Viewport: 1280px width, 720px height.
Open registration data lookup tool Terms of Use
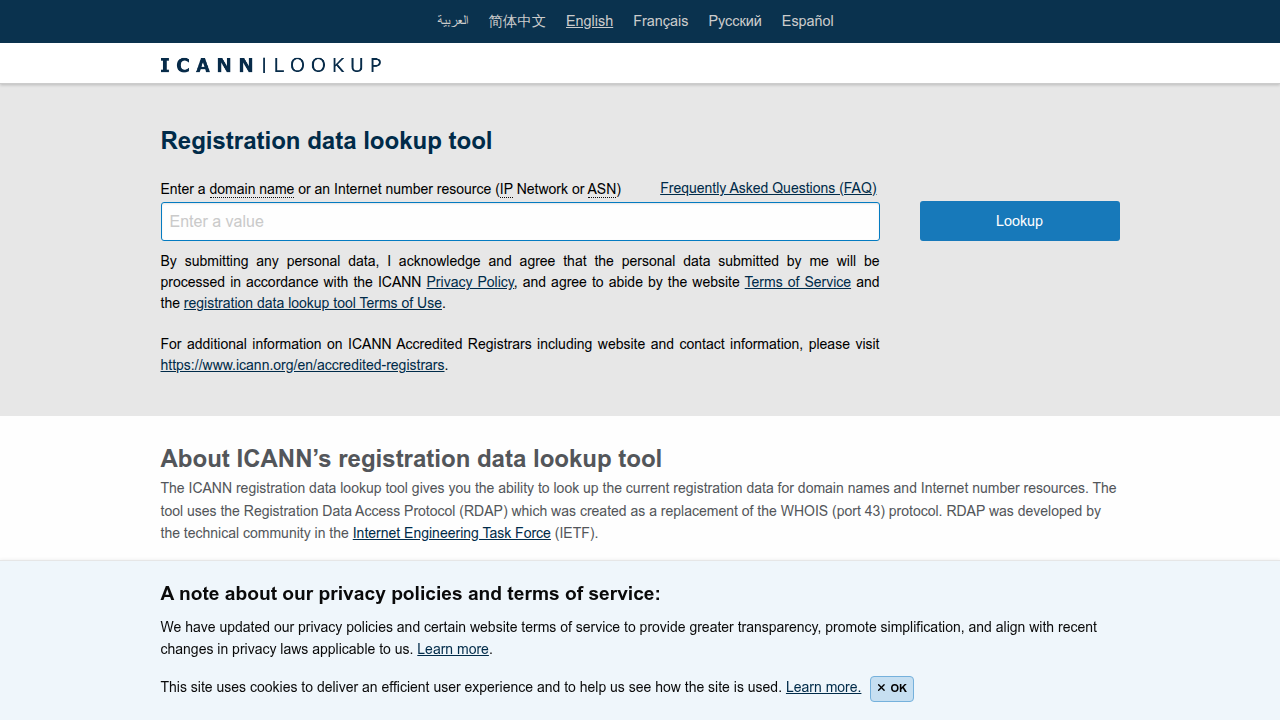[x=313, y=303]
